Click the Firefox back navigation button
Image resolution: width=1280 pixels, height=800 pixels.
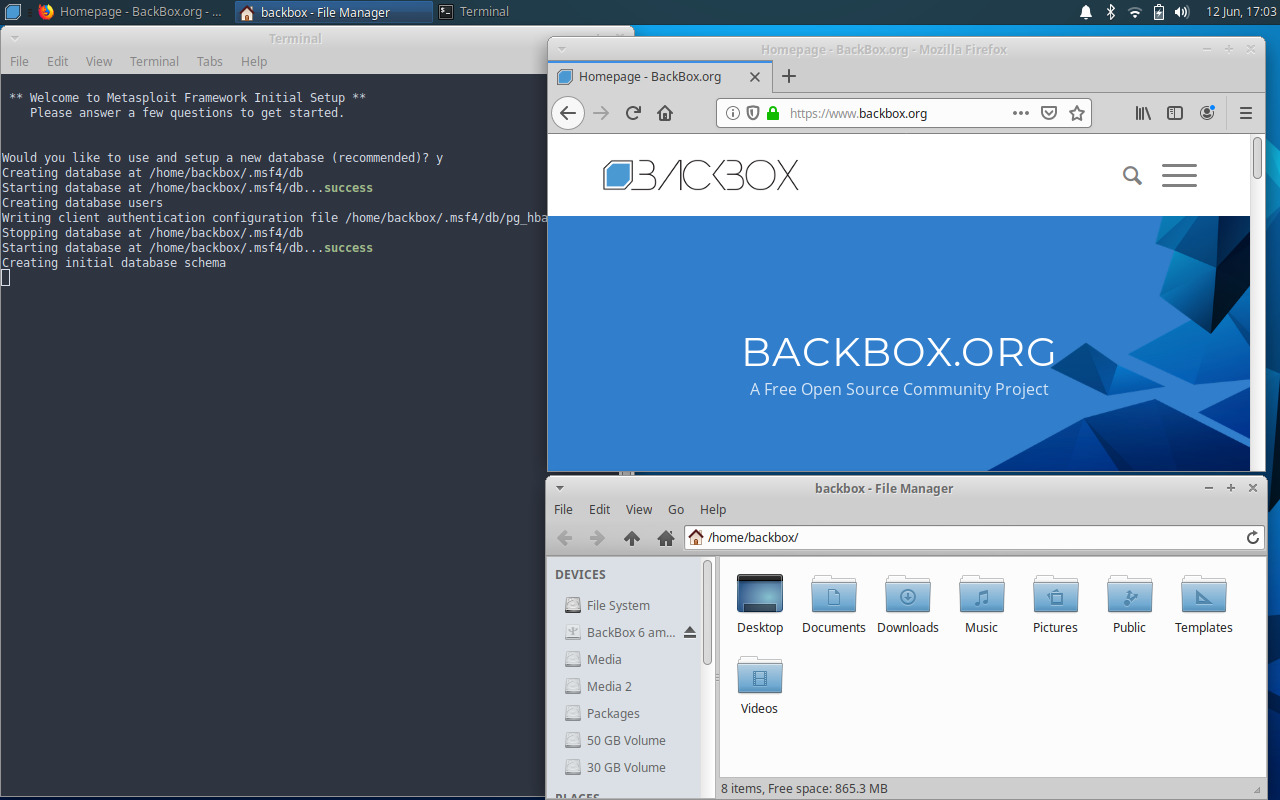tap(567, 113)
